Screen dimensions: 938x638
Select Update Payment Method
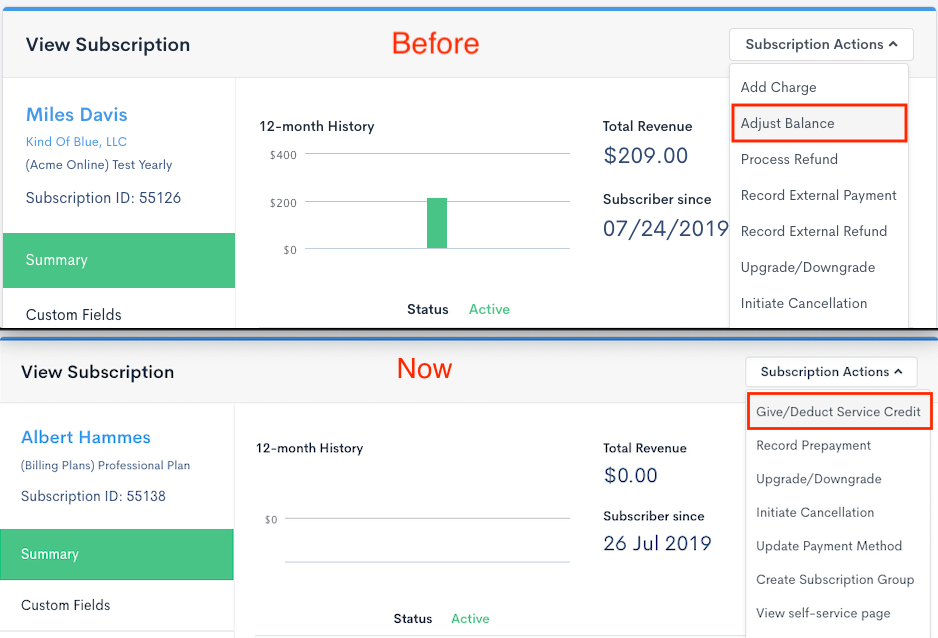point(829,546)
